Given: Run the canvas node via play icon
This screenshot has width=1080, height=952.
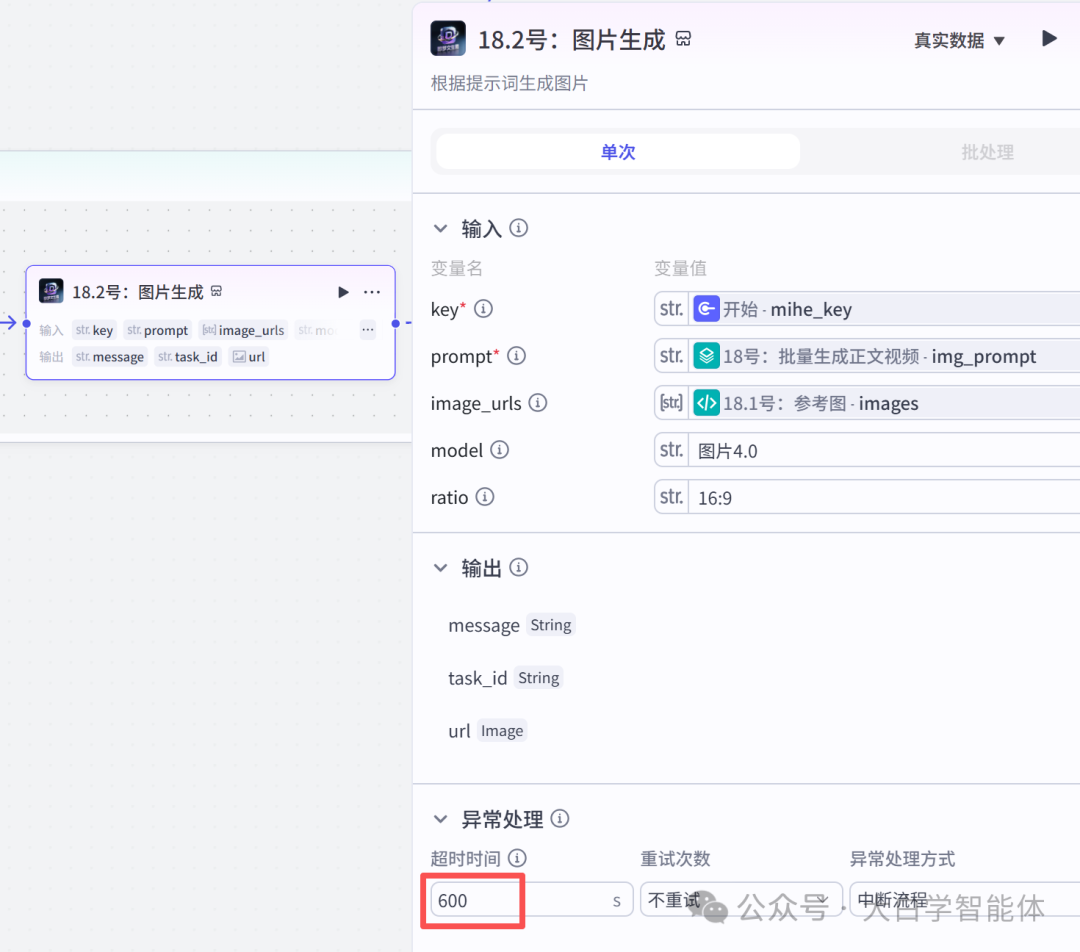Looking at the screenshot, I should (343, 292).
